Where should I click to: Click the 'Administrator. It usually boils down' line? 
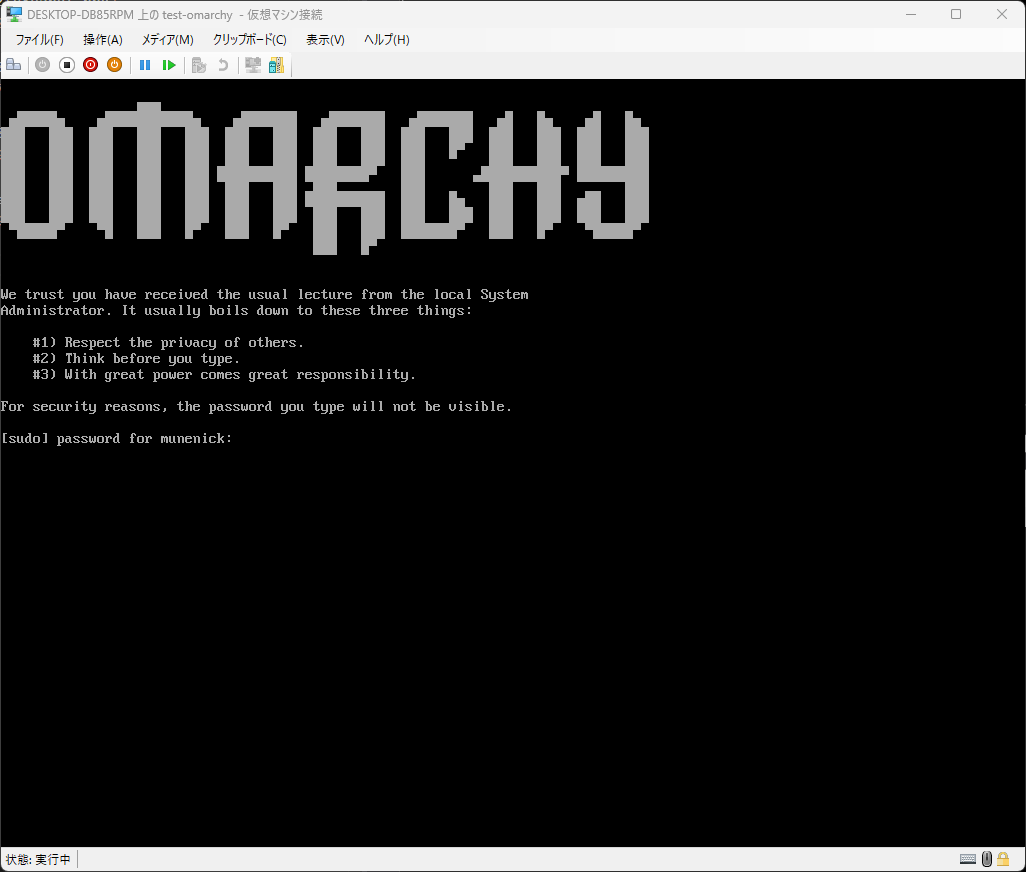pyautogui.click(x=236, y=310)
